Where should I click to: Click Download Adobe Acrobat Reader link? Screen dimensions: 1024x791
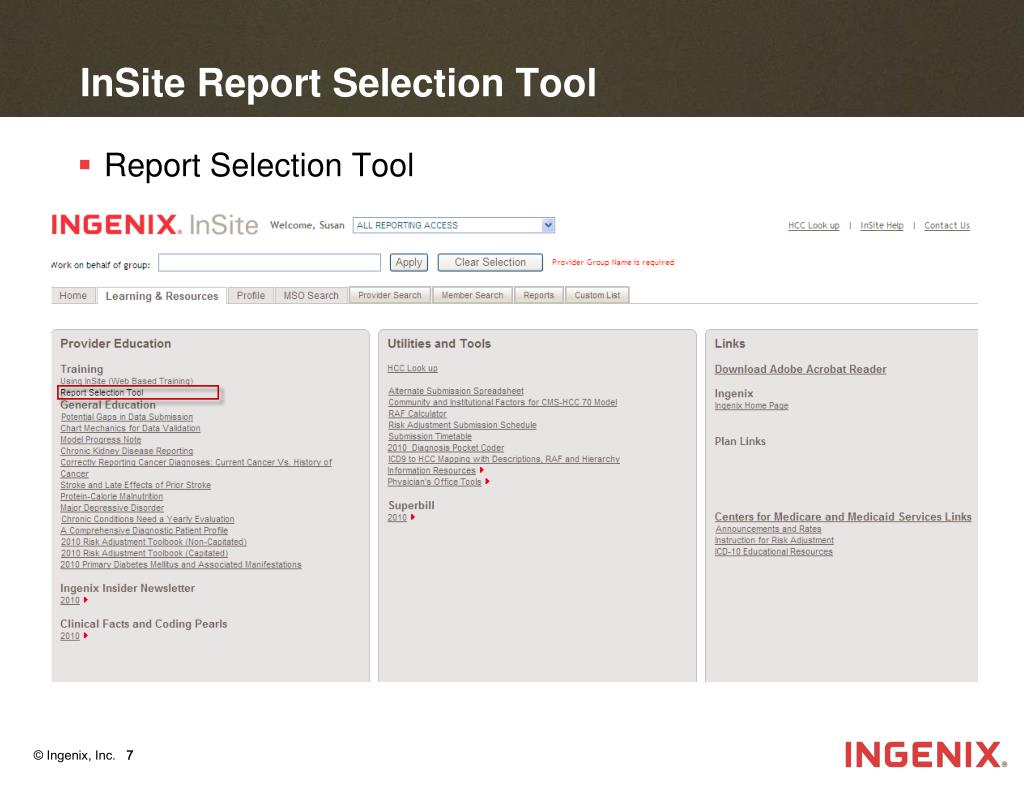tap(801, 370)
